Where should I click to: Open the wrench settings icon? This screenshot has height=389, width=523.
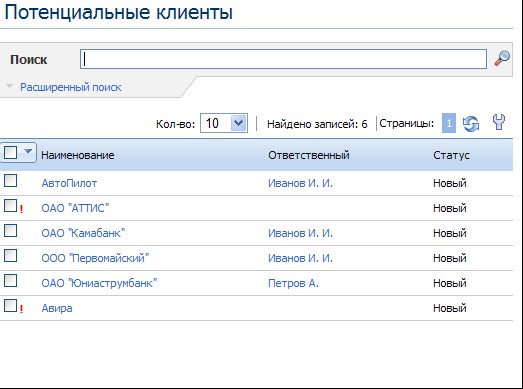click(499, 122)
